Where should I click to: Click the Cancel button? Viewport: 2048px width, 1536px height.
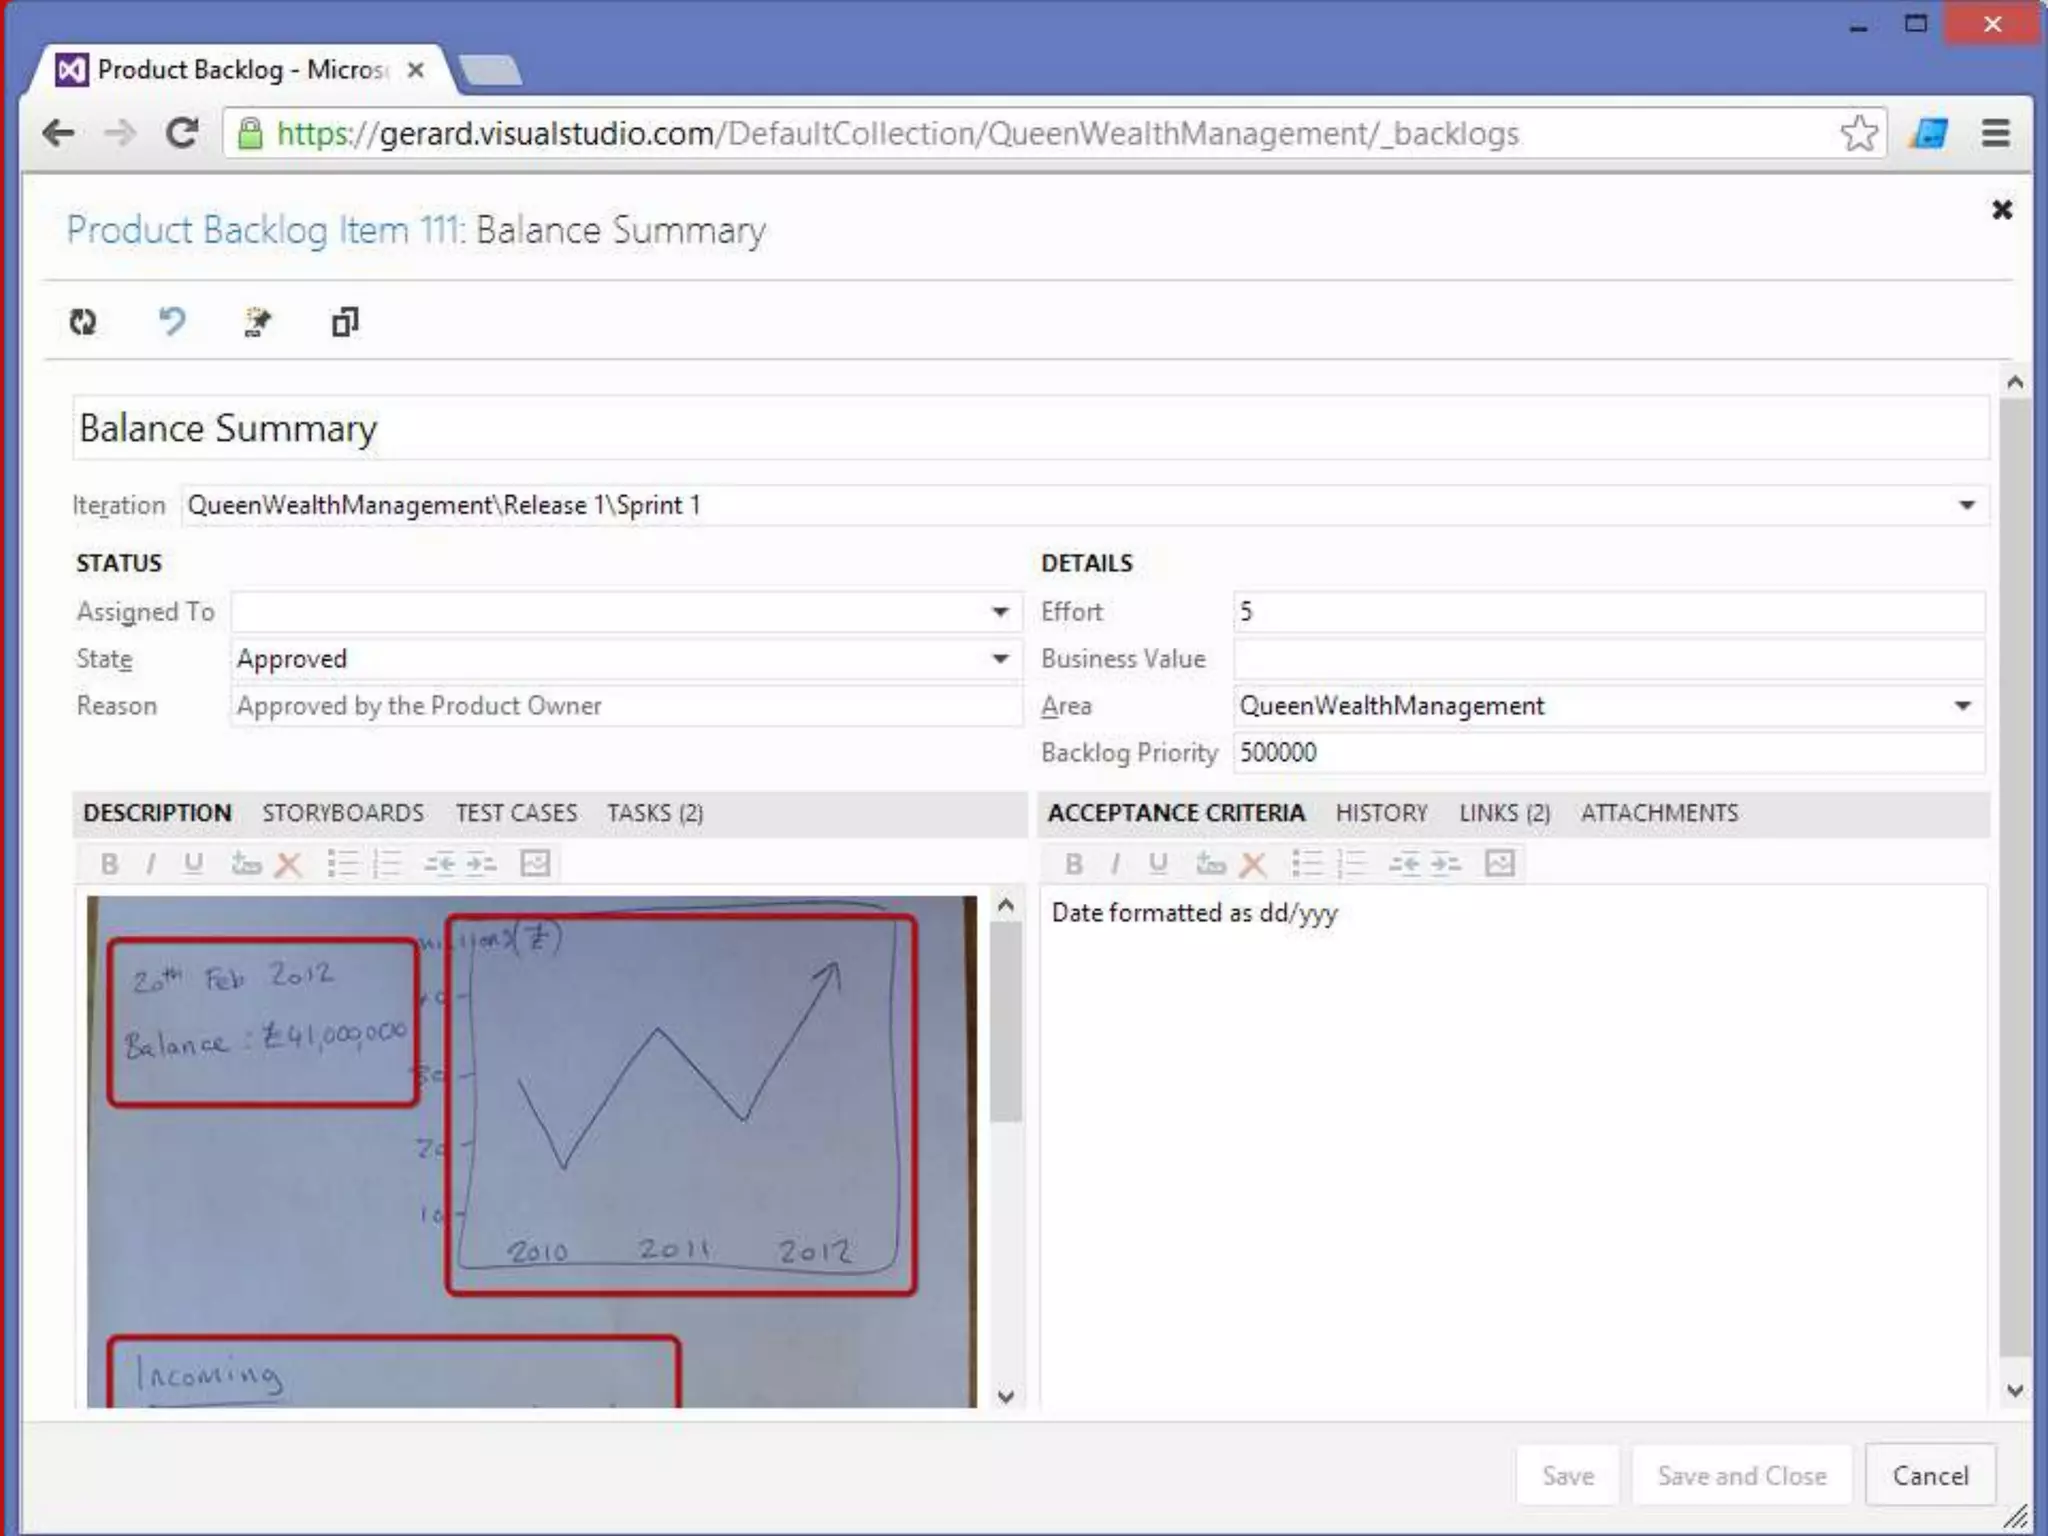click(1930, 1476)
